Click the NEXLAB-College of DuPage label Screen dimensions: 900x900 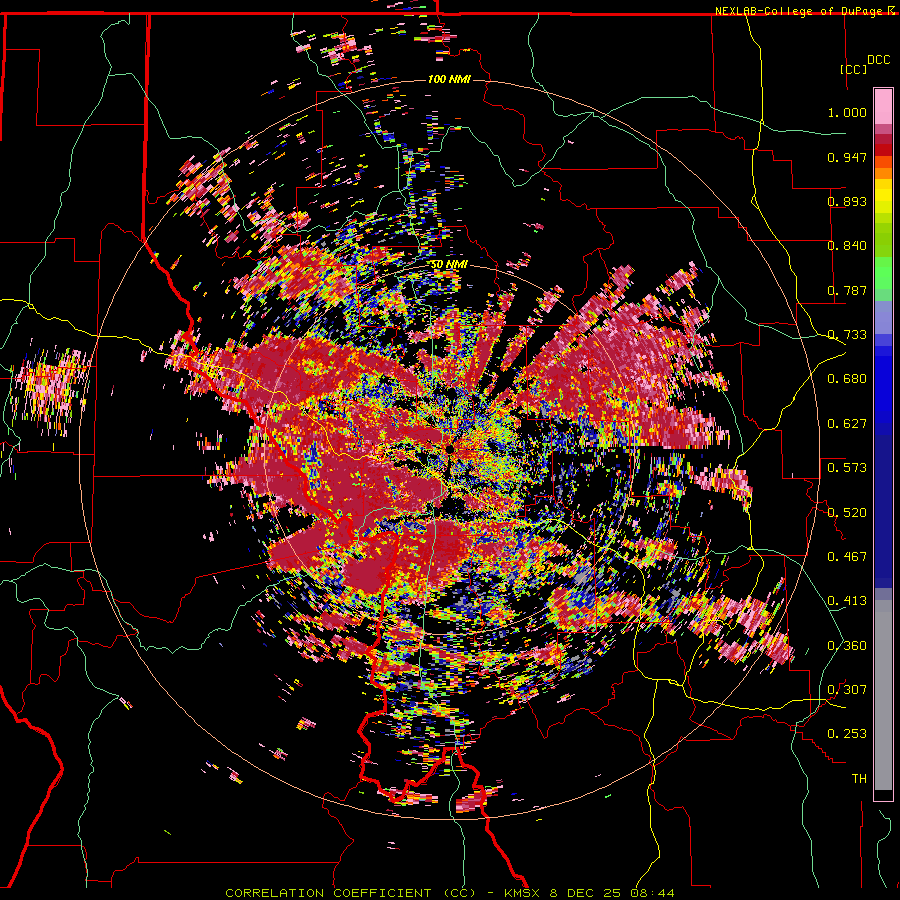tap(800, 11)
